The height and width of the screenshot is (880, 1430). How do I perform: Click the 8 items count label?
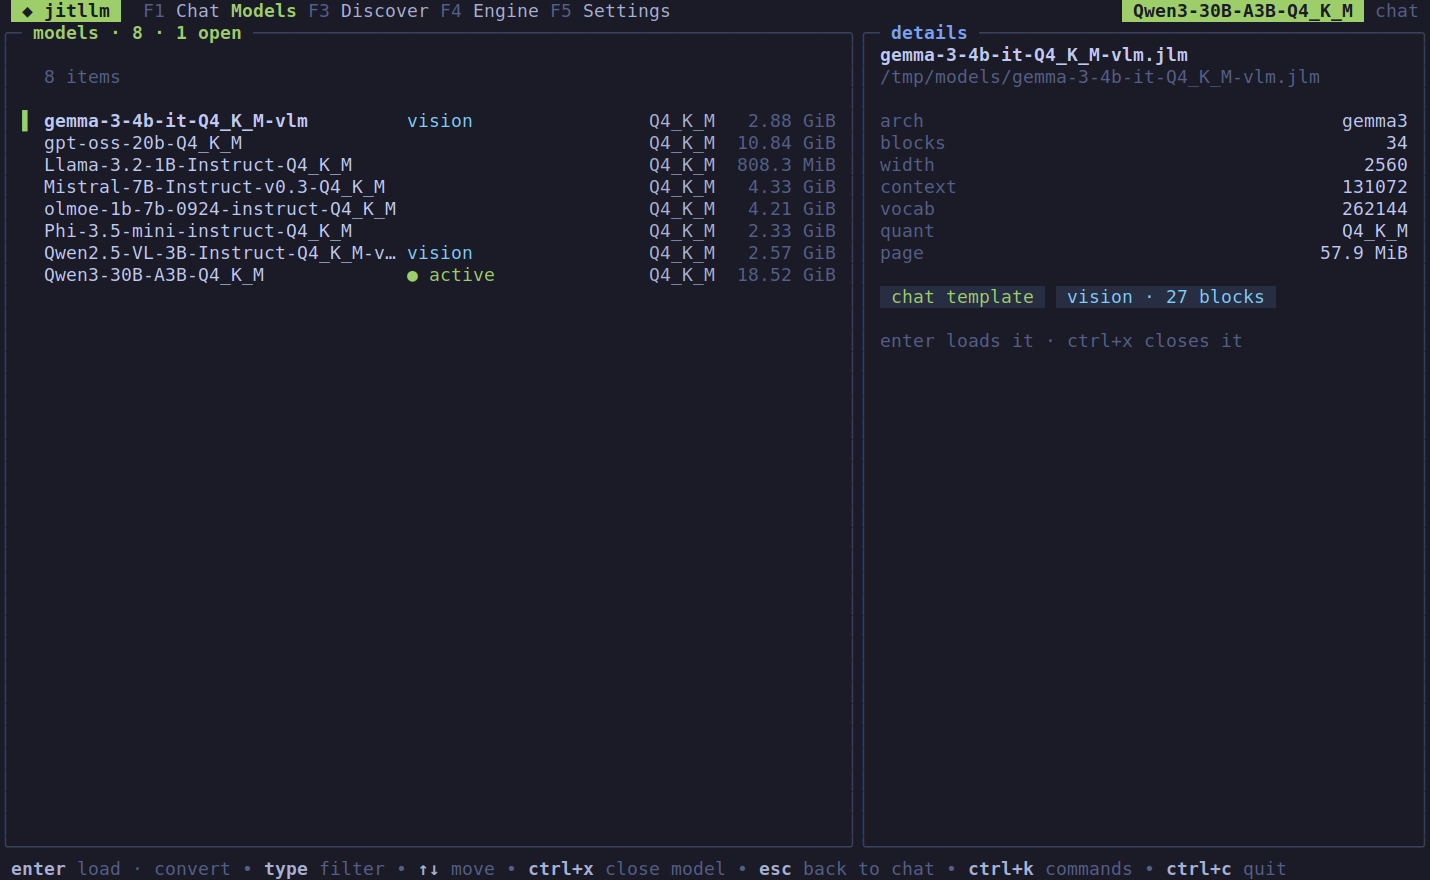(x=82, y=77)
